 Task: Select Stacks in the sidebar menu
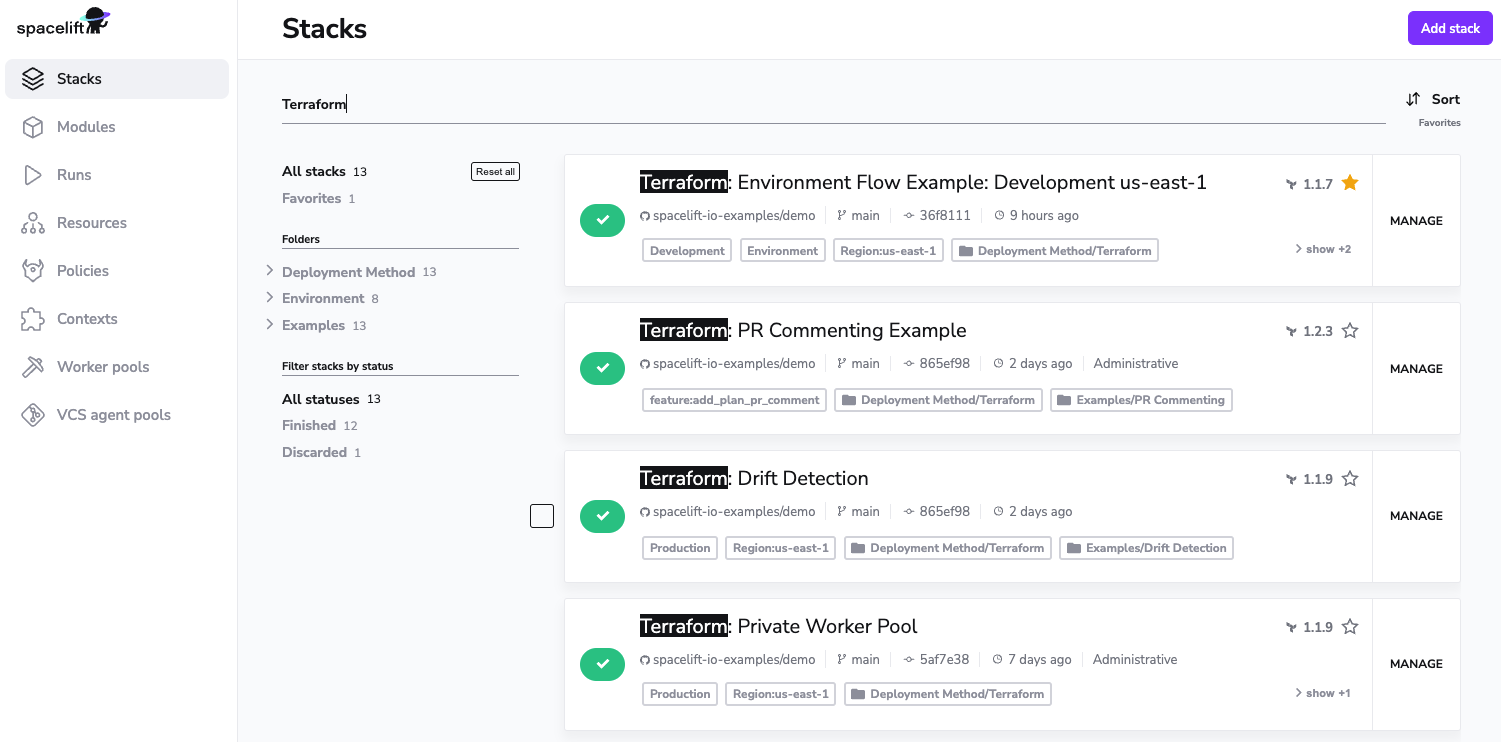point(117,79)
